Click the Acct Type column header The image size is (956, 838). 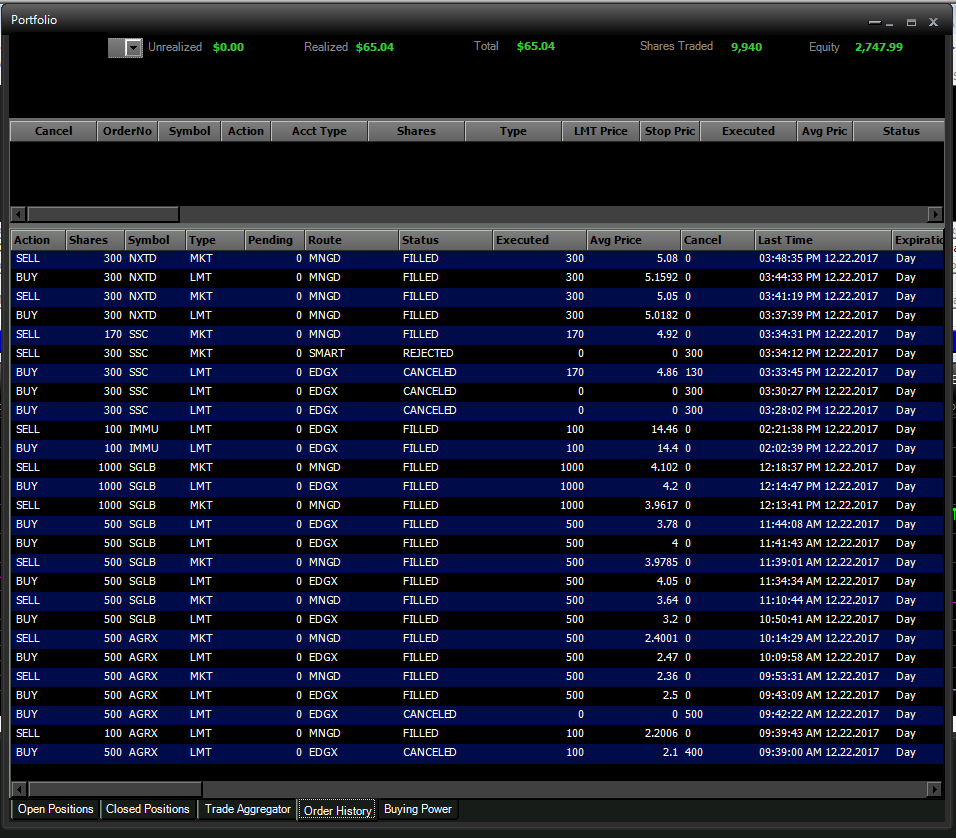tap(319, 131)
